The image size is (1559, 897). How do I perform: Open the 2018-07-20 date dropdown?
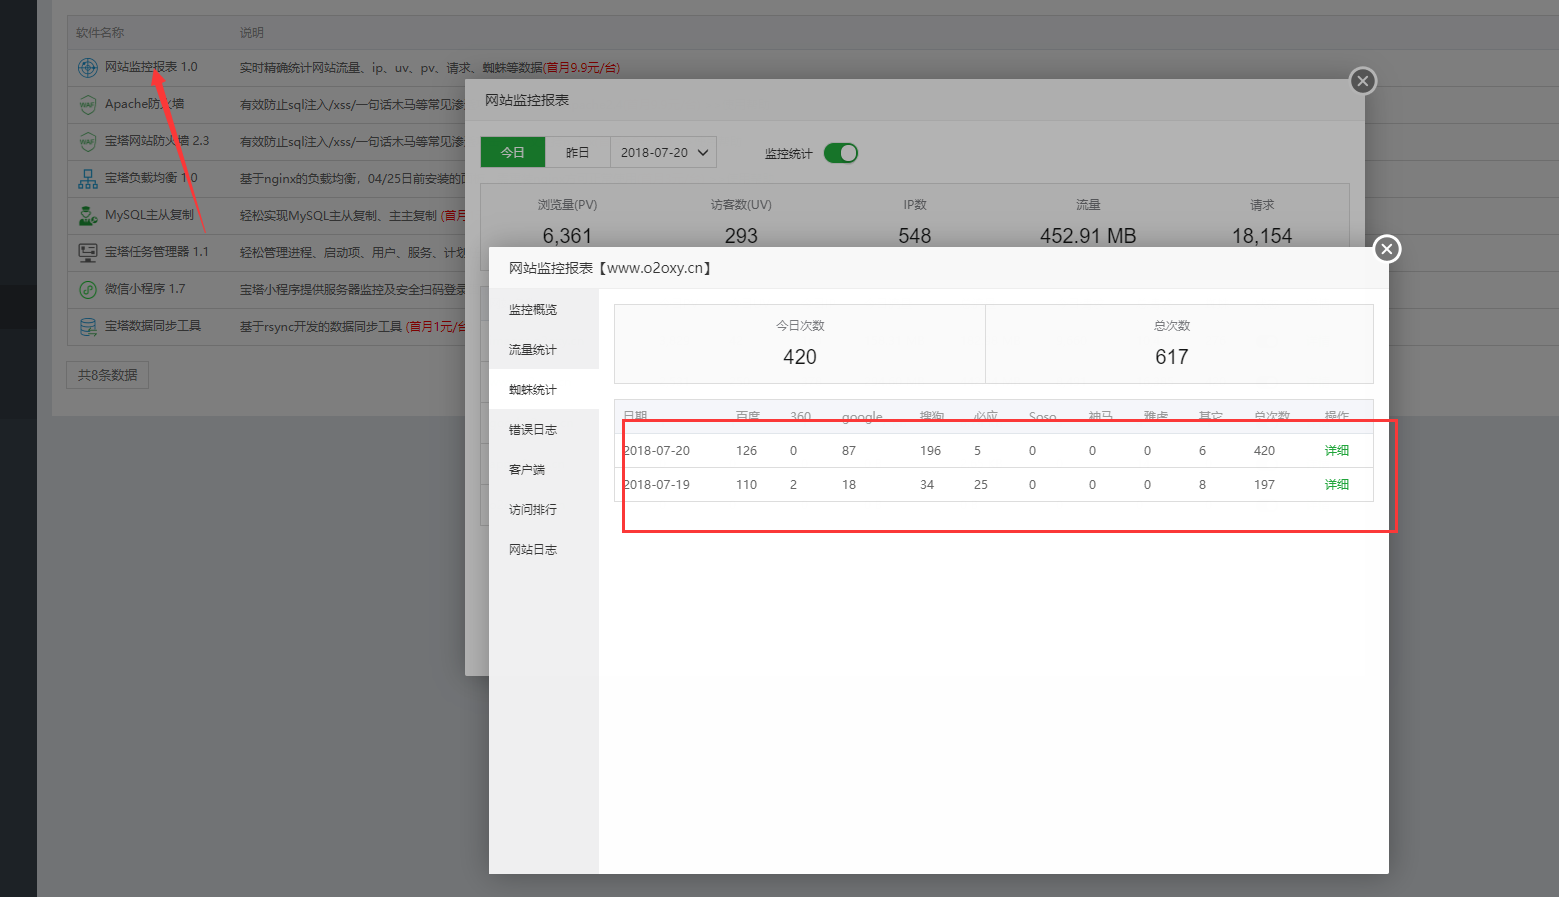[663, 151]
